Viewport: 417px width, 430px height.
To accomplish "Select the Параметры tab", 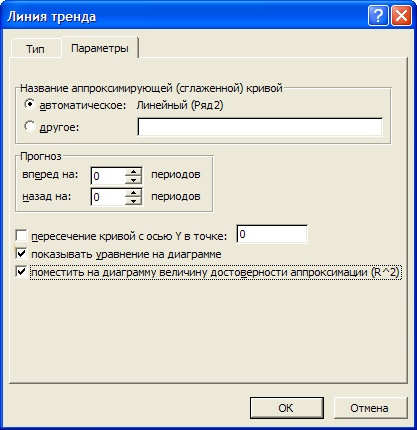I will (100, 48).
